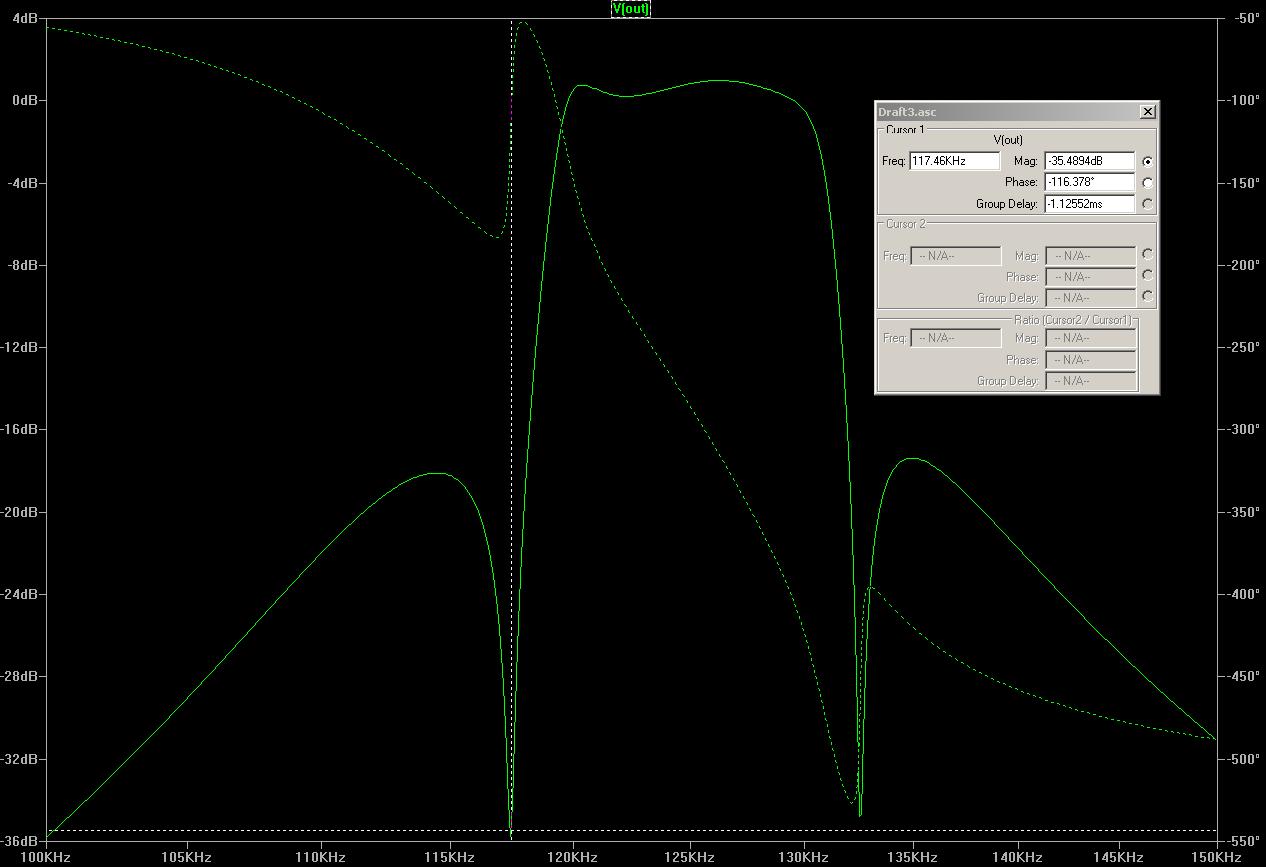Select the Cursor 2 Phase radio button

click(1147, 276)
